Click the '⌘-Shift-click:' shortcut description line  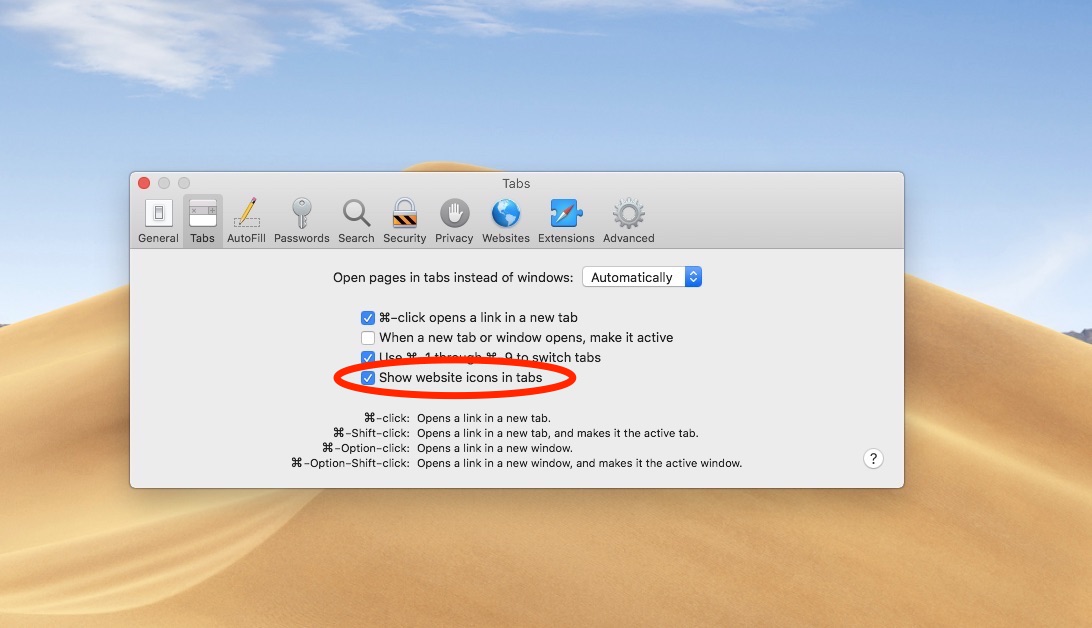(515, 433)
